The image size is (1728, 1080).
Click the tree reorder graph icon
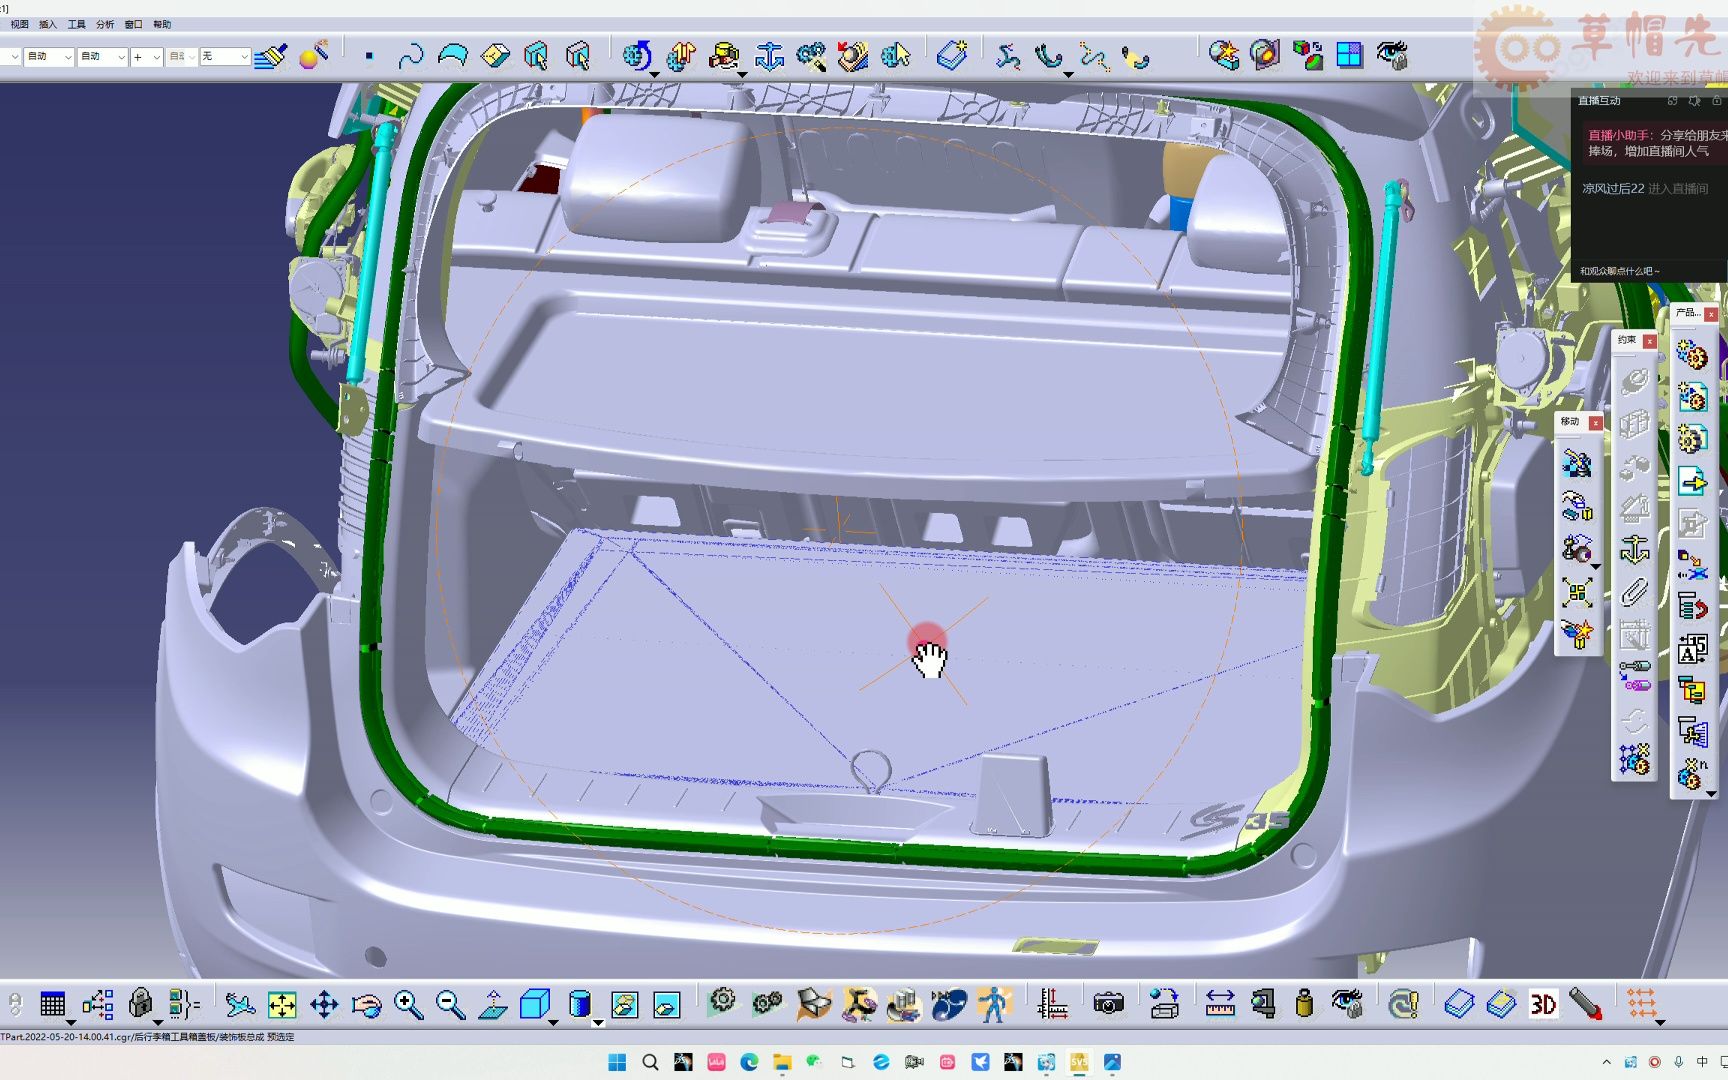coord(98,1003)
